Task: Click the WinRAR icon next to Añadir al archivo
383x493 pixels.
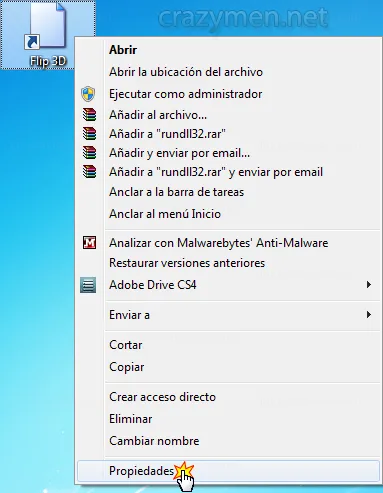Action: click(x=89, y=115)
